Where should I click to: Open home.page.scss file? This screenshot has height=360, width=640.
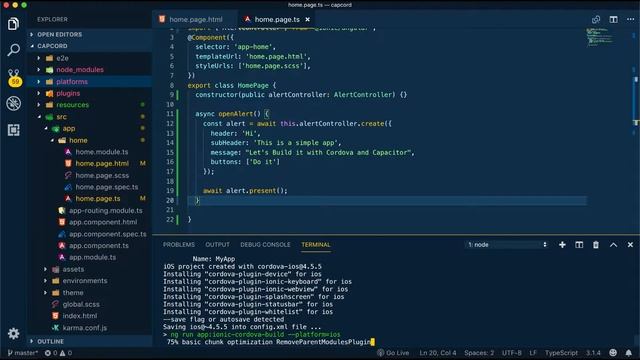[x=102, y=176]
